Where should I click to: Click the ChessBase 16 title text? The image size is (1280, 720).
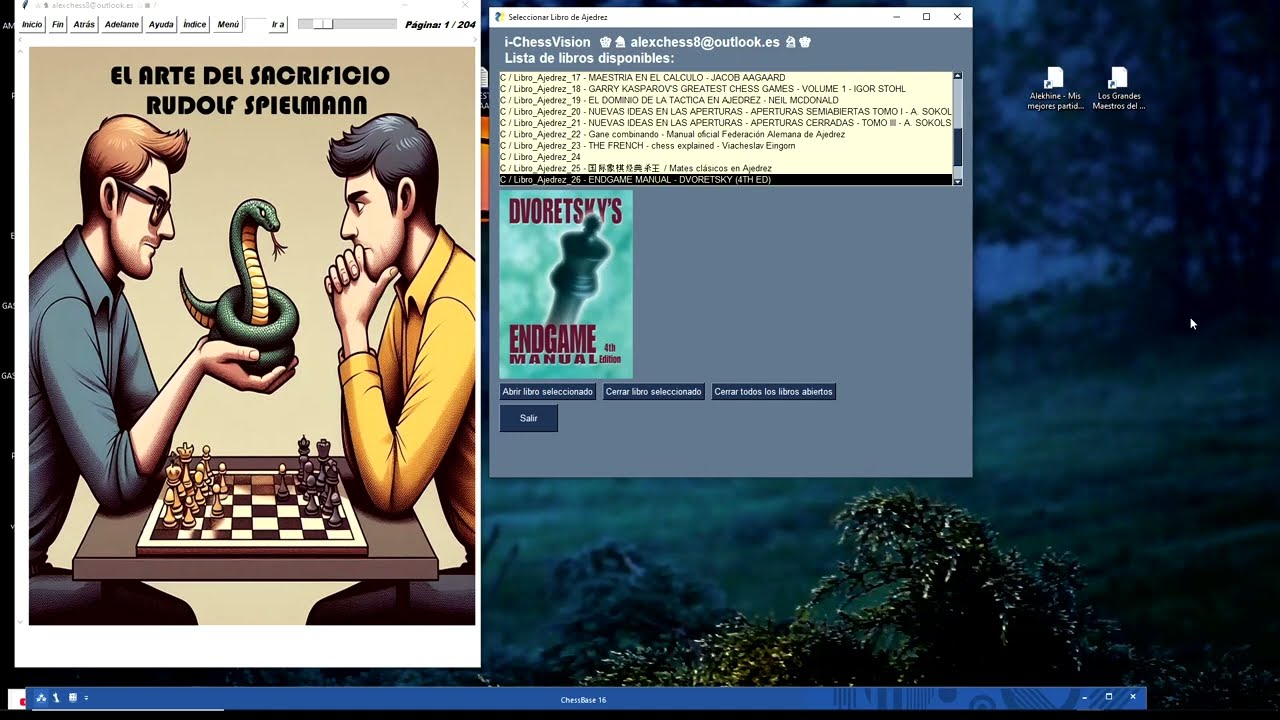point(583,700)
